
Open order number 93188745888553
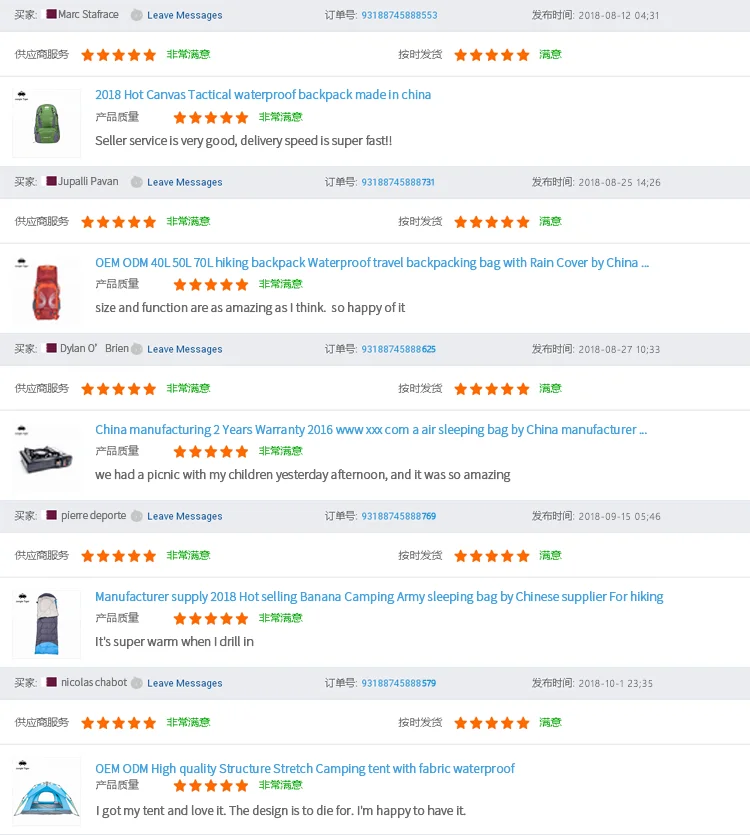[x=399, y=15]
